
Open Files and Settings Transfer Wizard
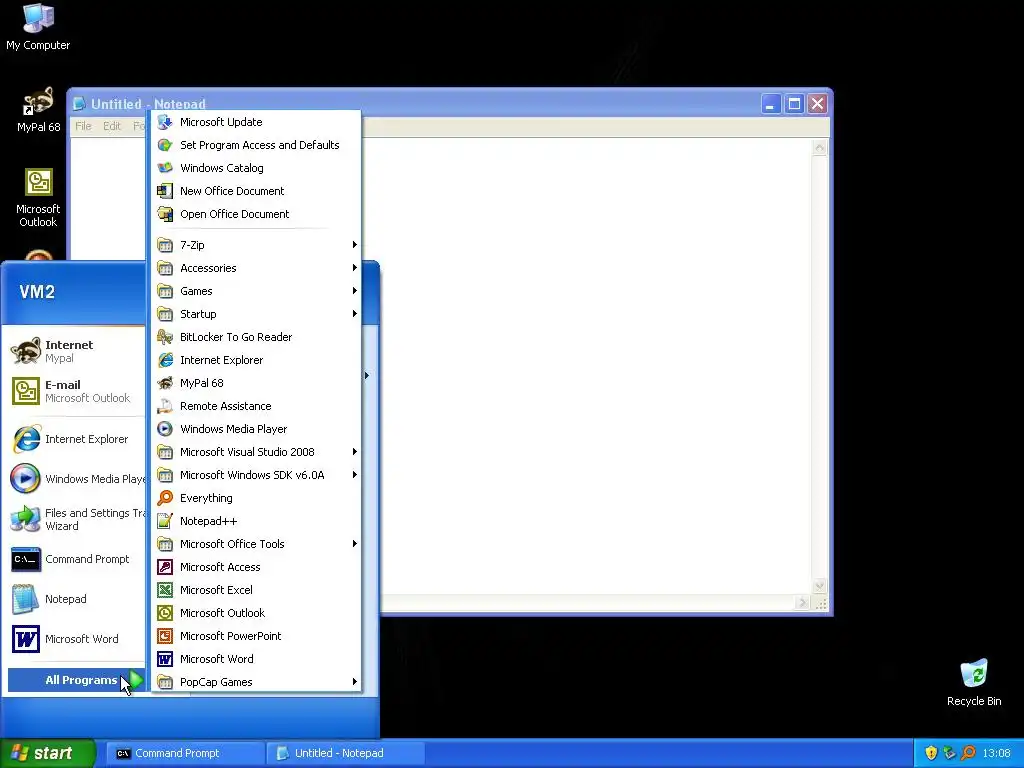[76, 519]
